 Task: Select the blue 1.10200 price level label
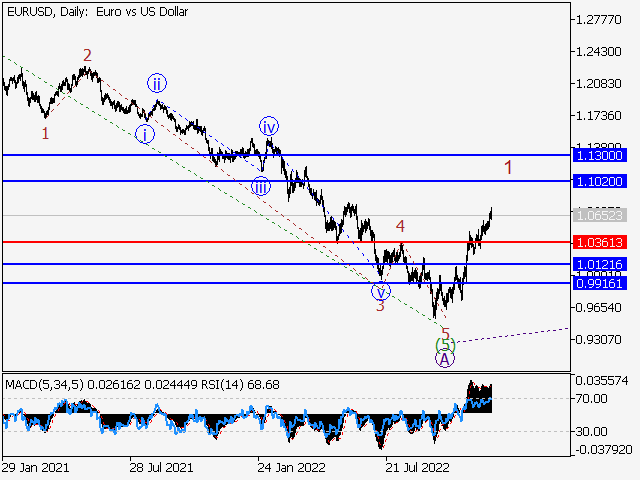tap(600, 181)
